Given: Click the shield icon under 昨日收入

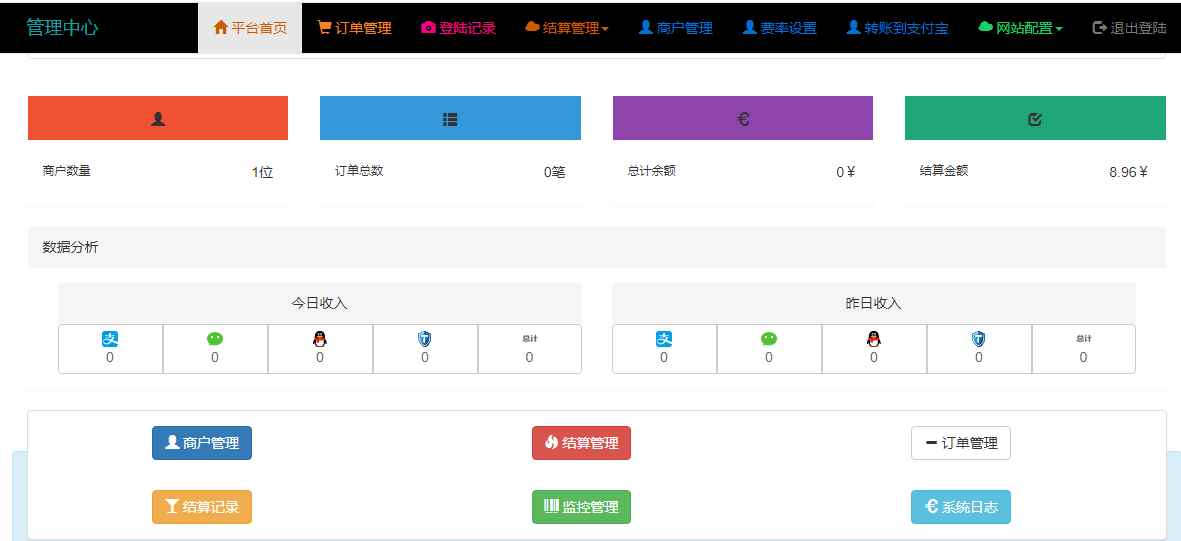Looking at the screenshot, I should 978,339.
